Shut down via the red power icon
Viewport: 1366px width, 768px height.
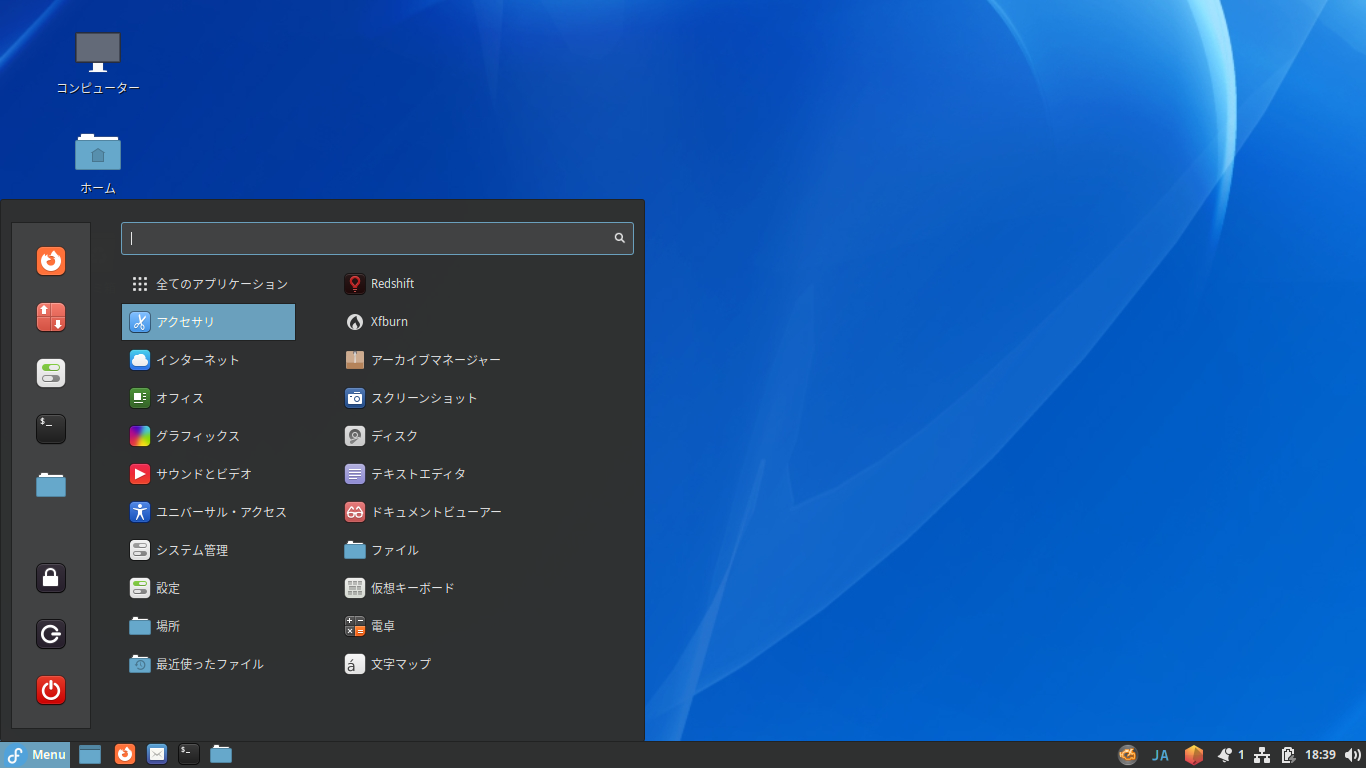[x=50, y=690]
